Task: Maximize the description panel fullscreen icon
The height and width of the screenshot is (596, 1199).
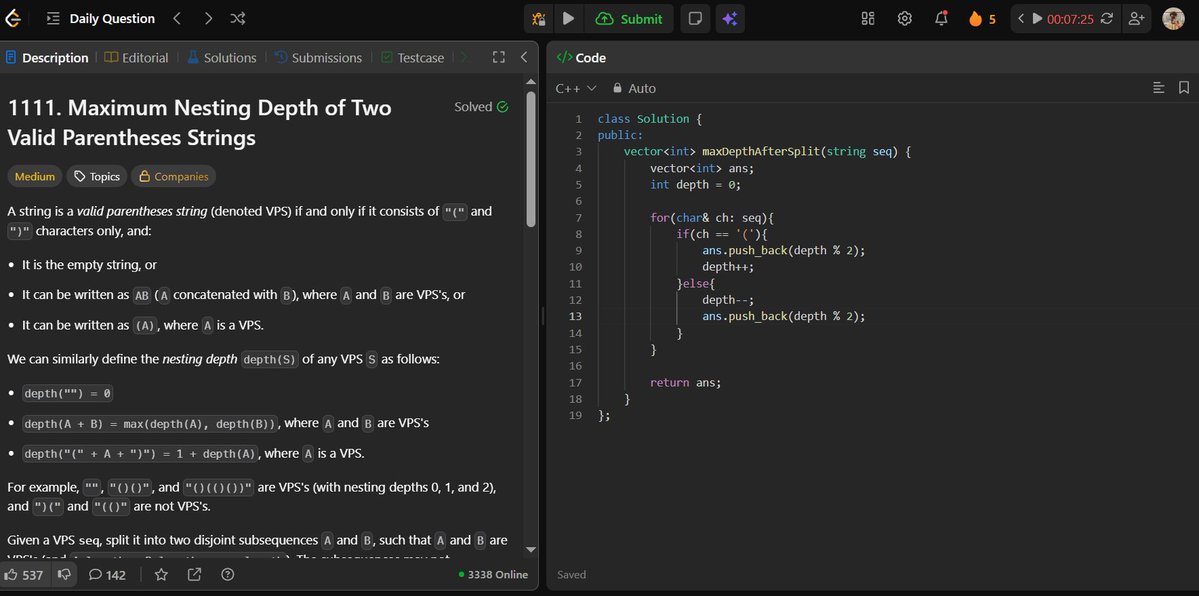Action: click(x=499, y=57)
